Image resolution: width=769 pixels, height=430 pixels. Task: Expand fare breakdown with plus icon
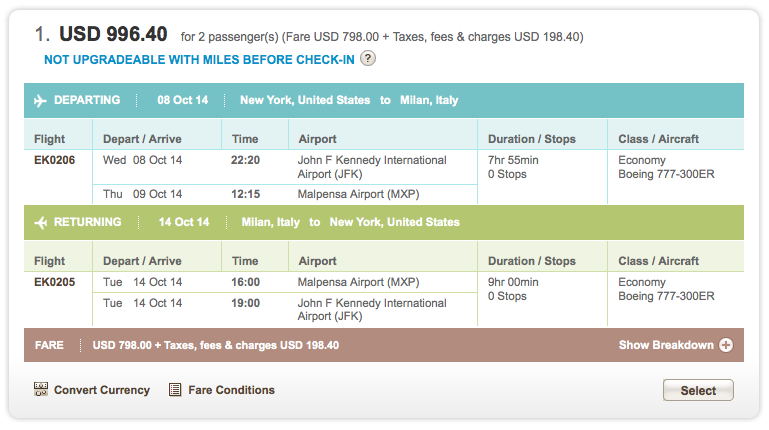point(726,345)
